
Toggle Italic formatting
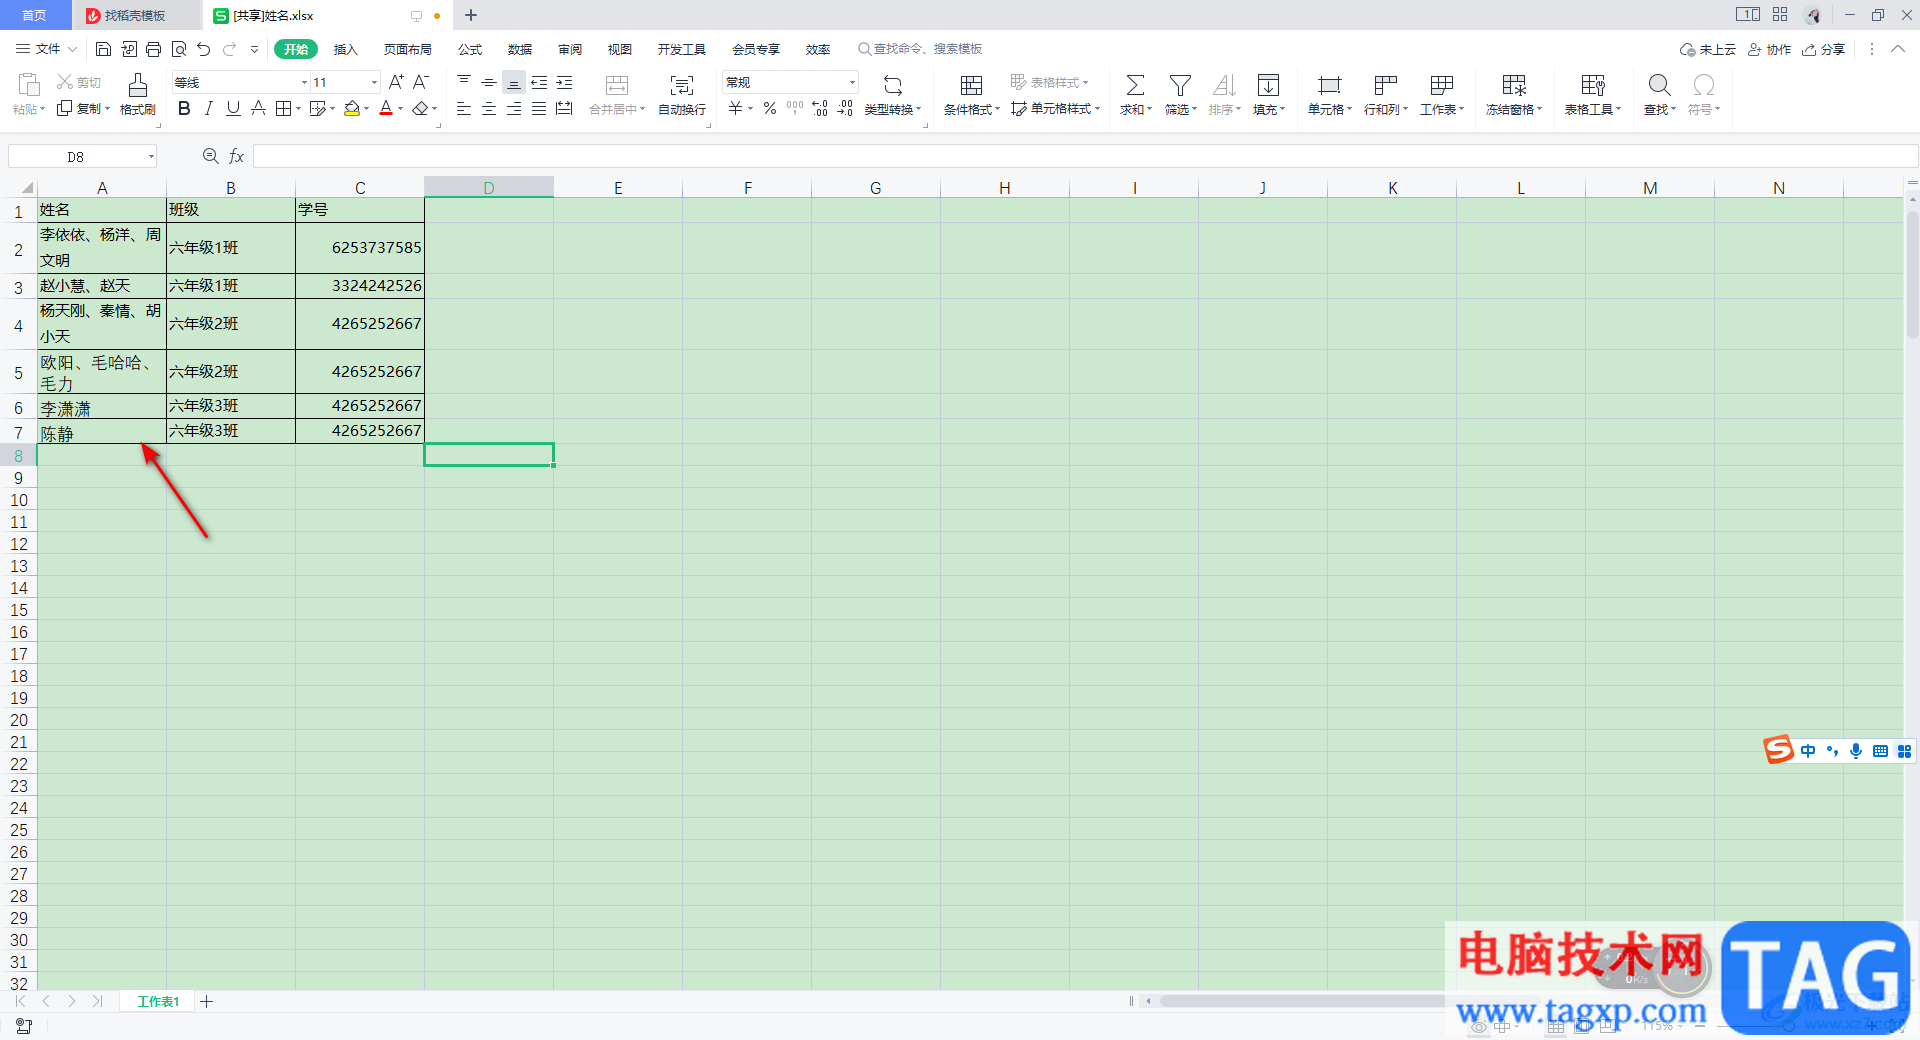(208, 108)
